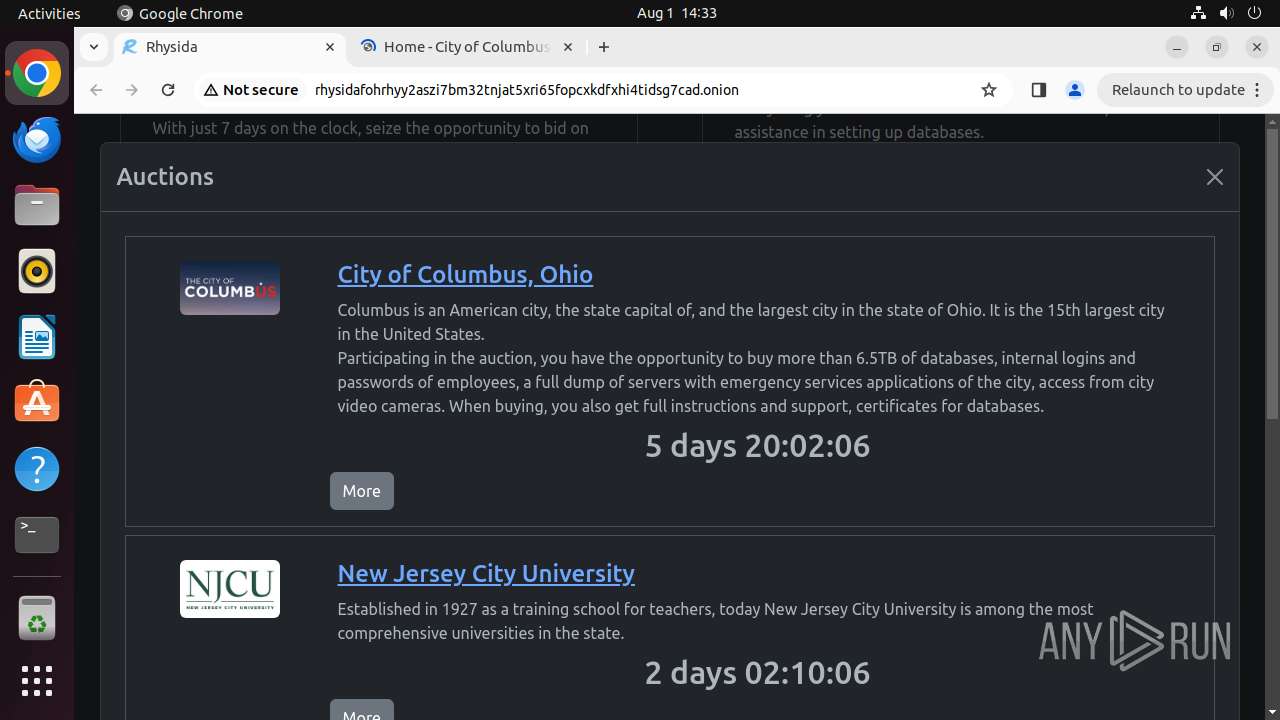Click the Not secure site indicator
The image size is (1280, 720).
251,90
